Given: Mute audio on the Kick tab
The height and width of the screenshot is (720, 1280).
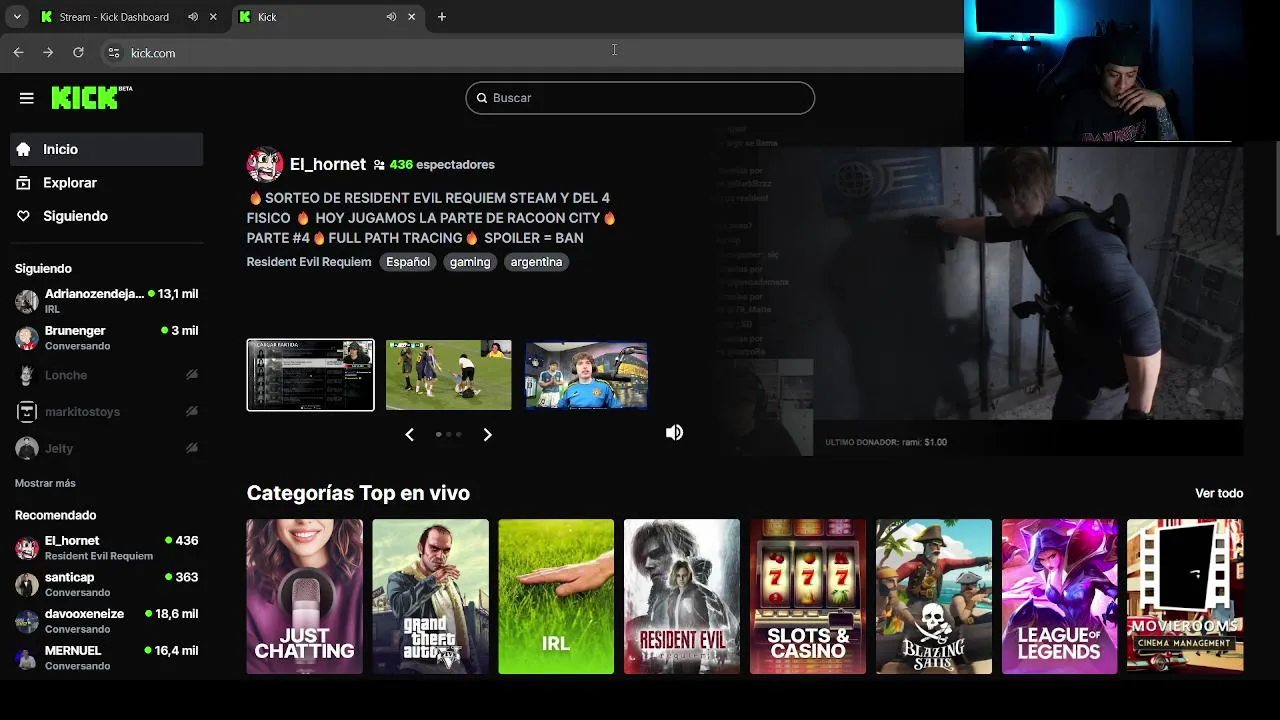Looking at the screenshot, I should (x=391, y=17).
